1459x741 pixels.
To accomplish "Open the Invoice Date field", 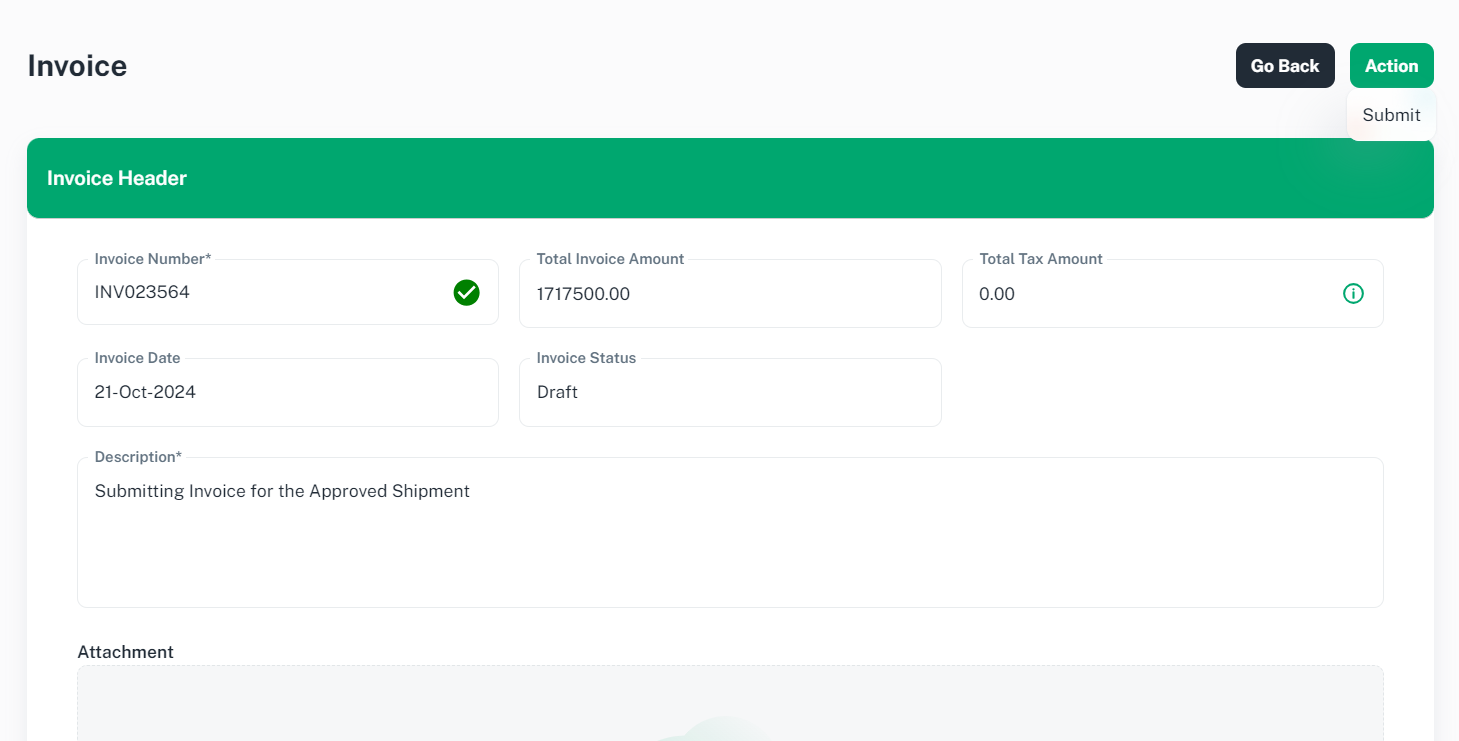I will [287, 392].
